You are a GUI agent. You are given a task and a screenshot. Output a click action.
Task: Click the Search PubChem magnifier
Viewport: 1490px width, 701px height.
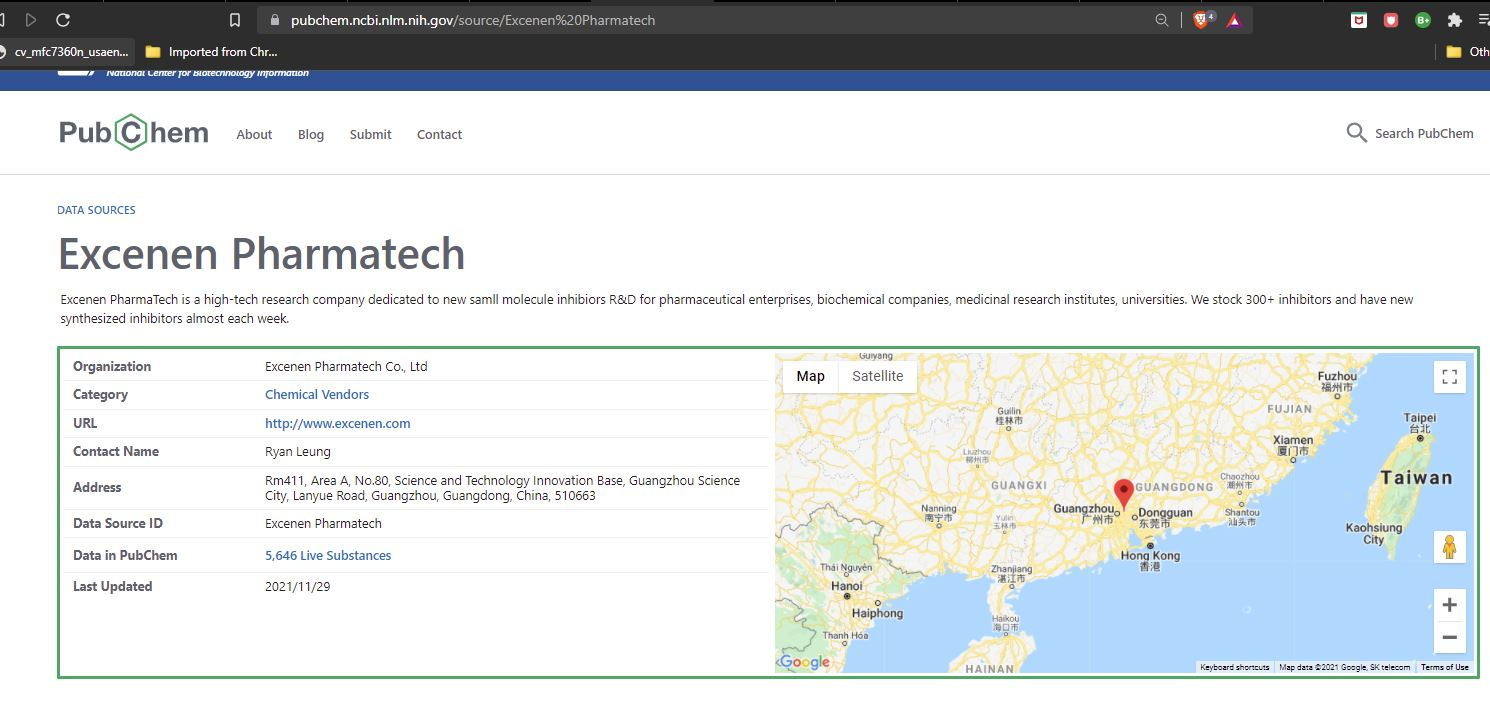[x=1356, y=133]
